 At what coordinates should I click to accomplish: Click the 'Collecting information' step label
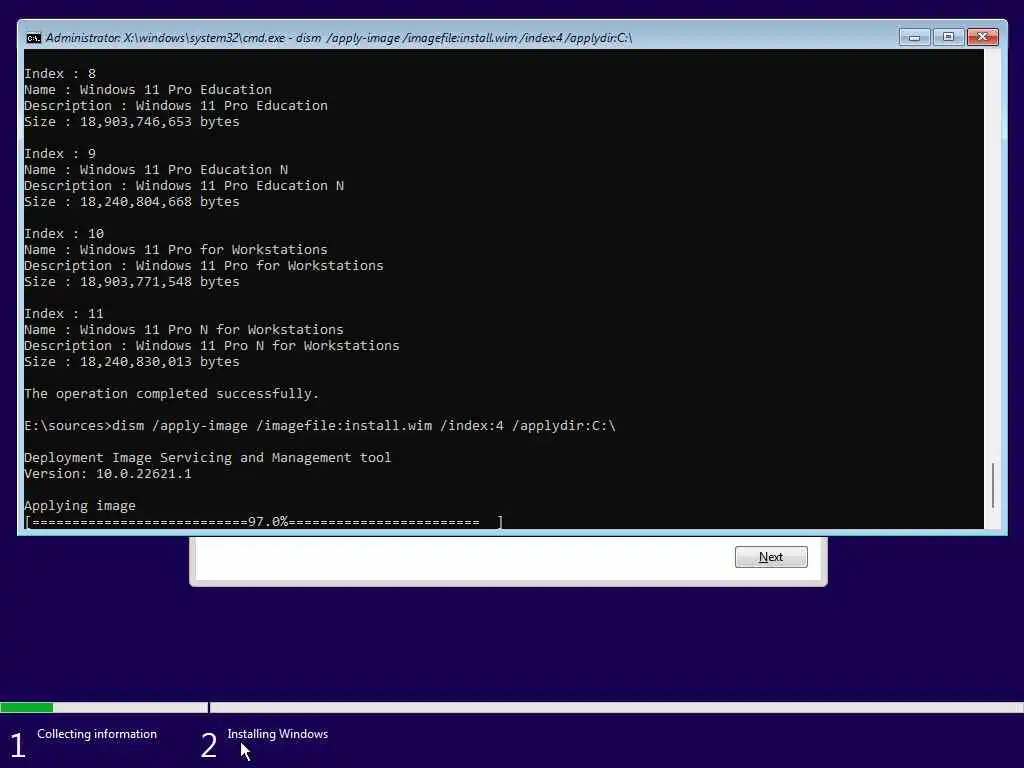pyautogui.click(x=97, y=734)
